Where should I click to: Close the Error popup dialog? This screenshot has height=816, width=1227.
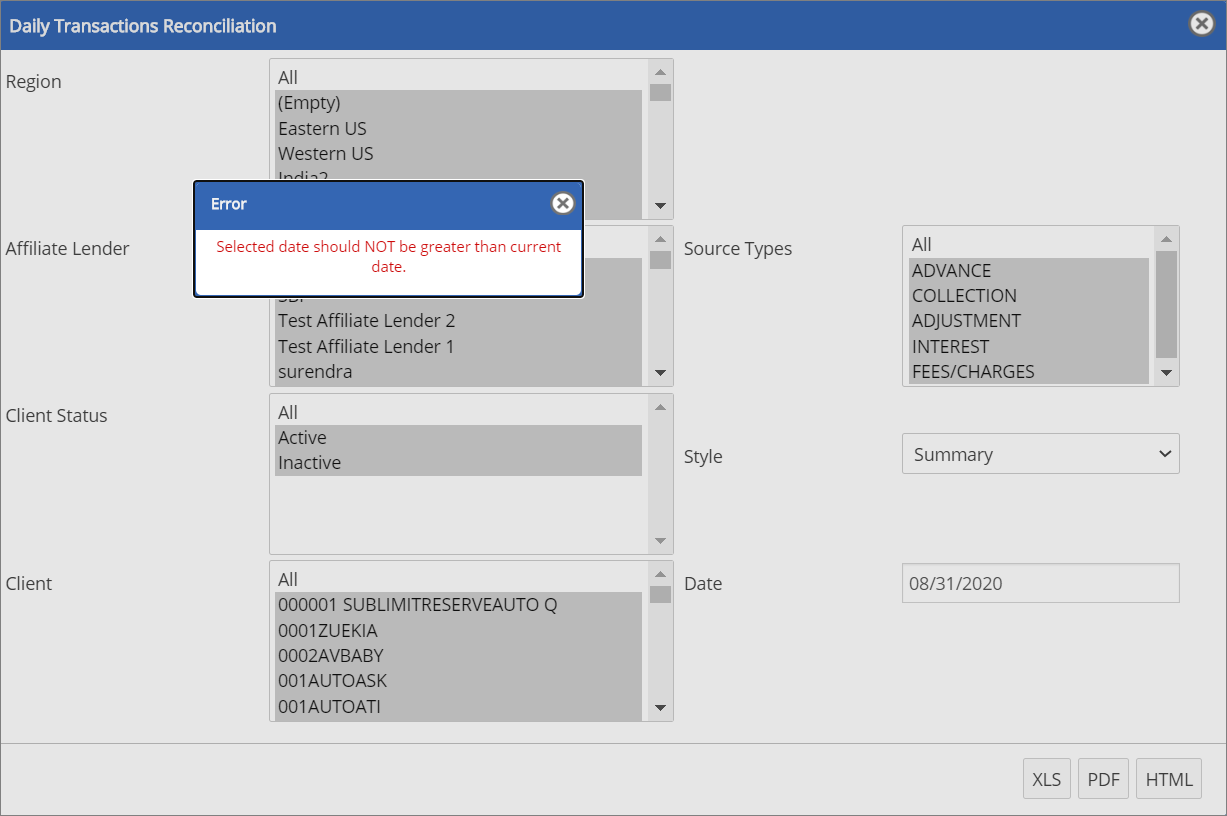(x=563, y=204)
